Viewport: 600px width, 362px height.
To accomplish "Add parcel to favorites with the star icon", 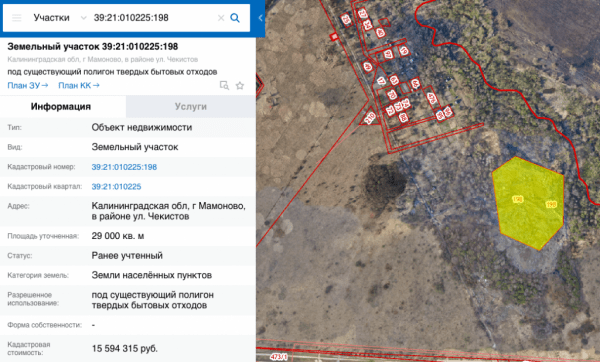I will coord(240,85).
